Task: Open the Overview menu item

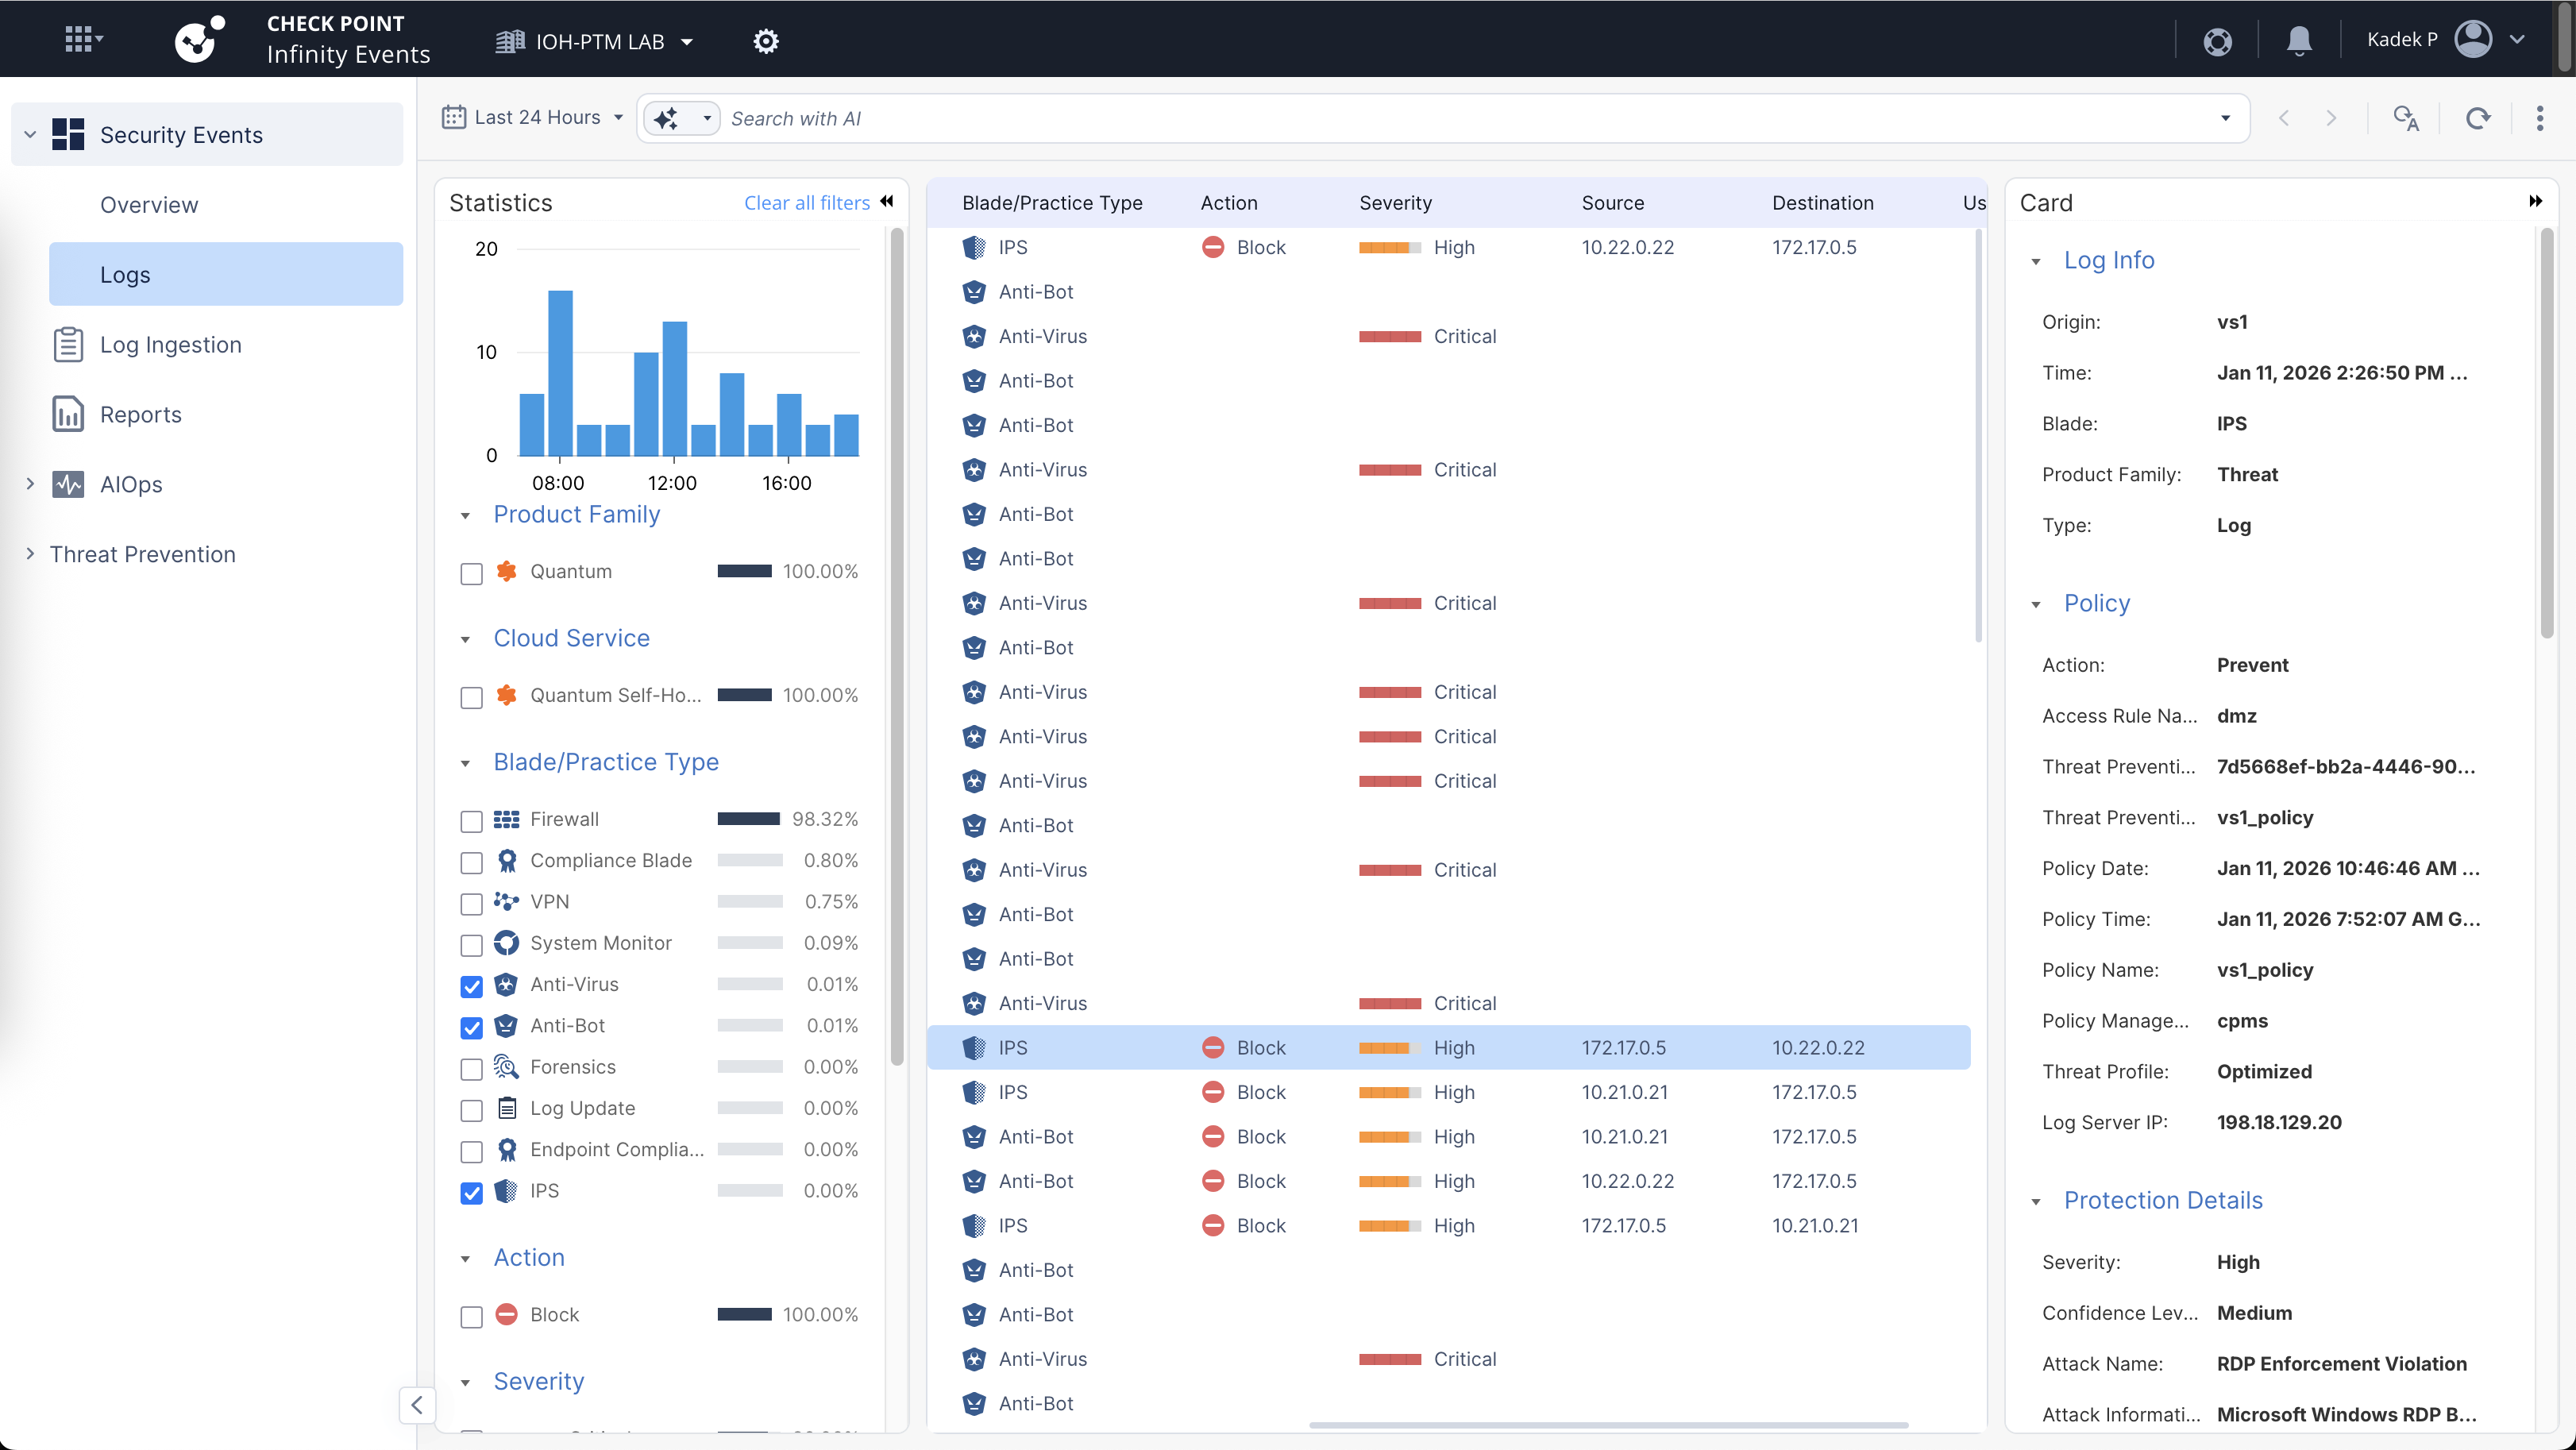Action: tap(149, 204)
